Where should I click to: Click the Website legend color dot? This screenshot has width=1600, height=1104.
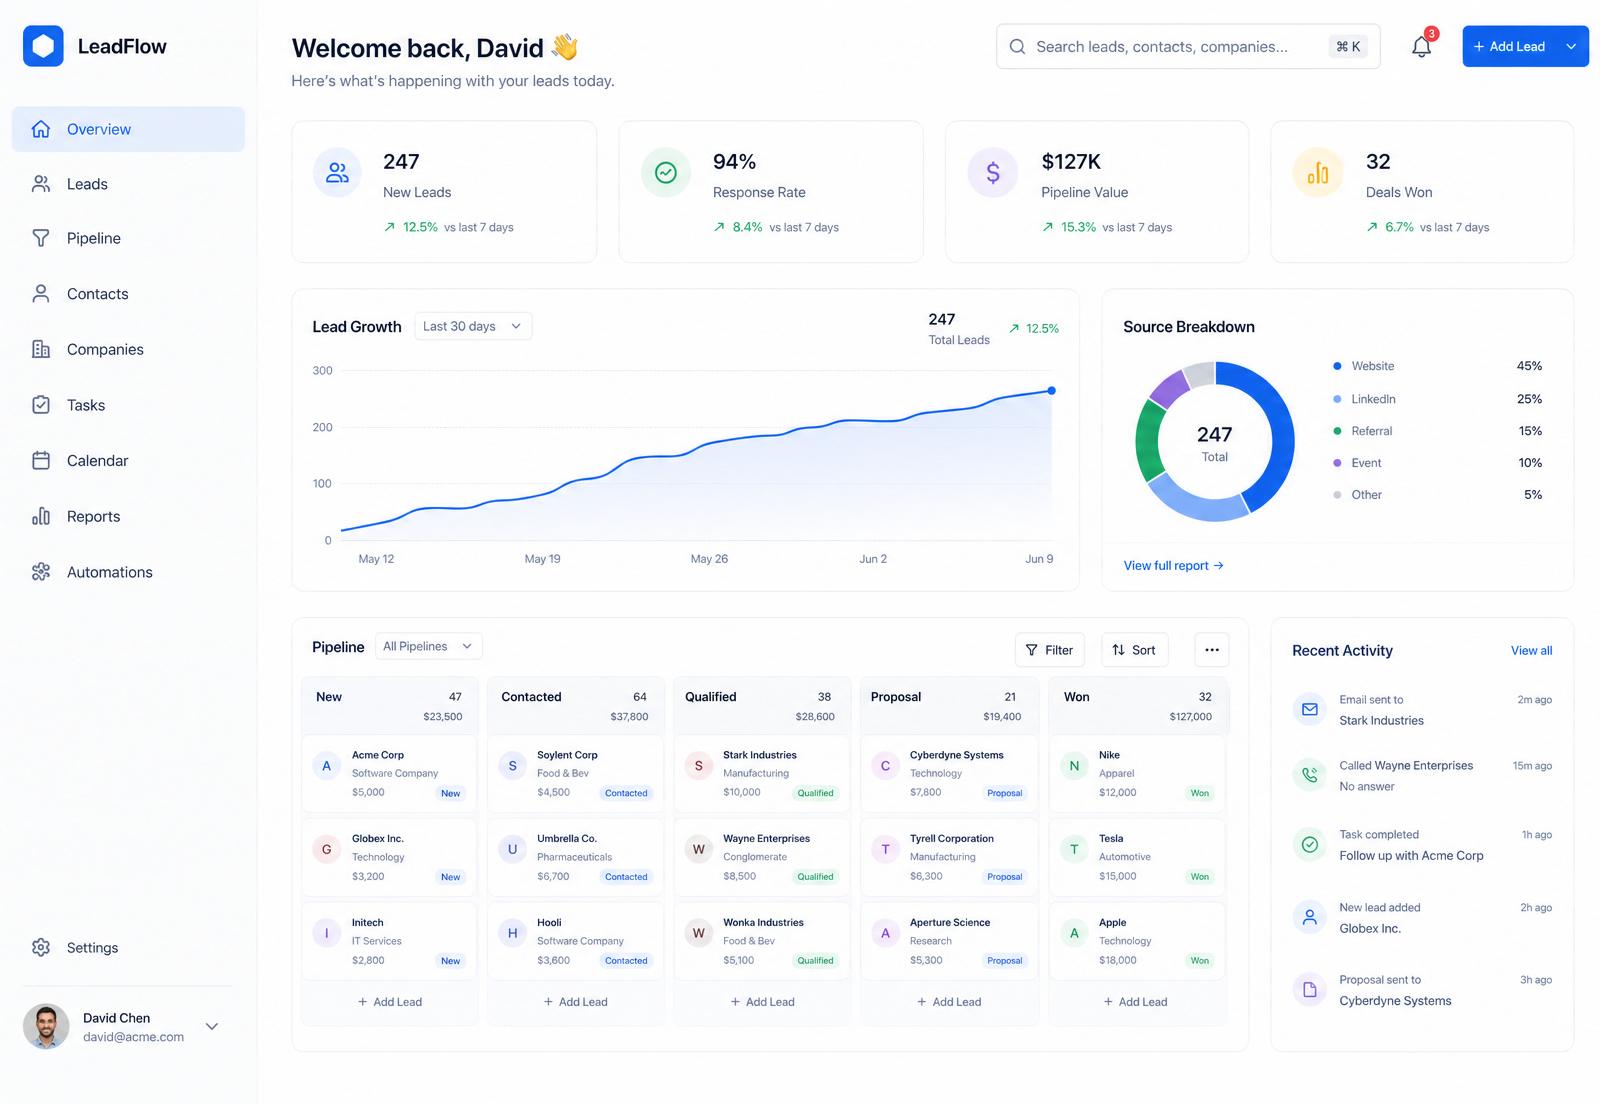click(x=1337, y=366)
